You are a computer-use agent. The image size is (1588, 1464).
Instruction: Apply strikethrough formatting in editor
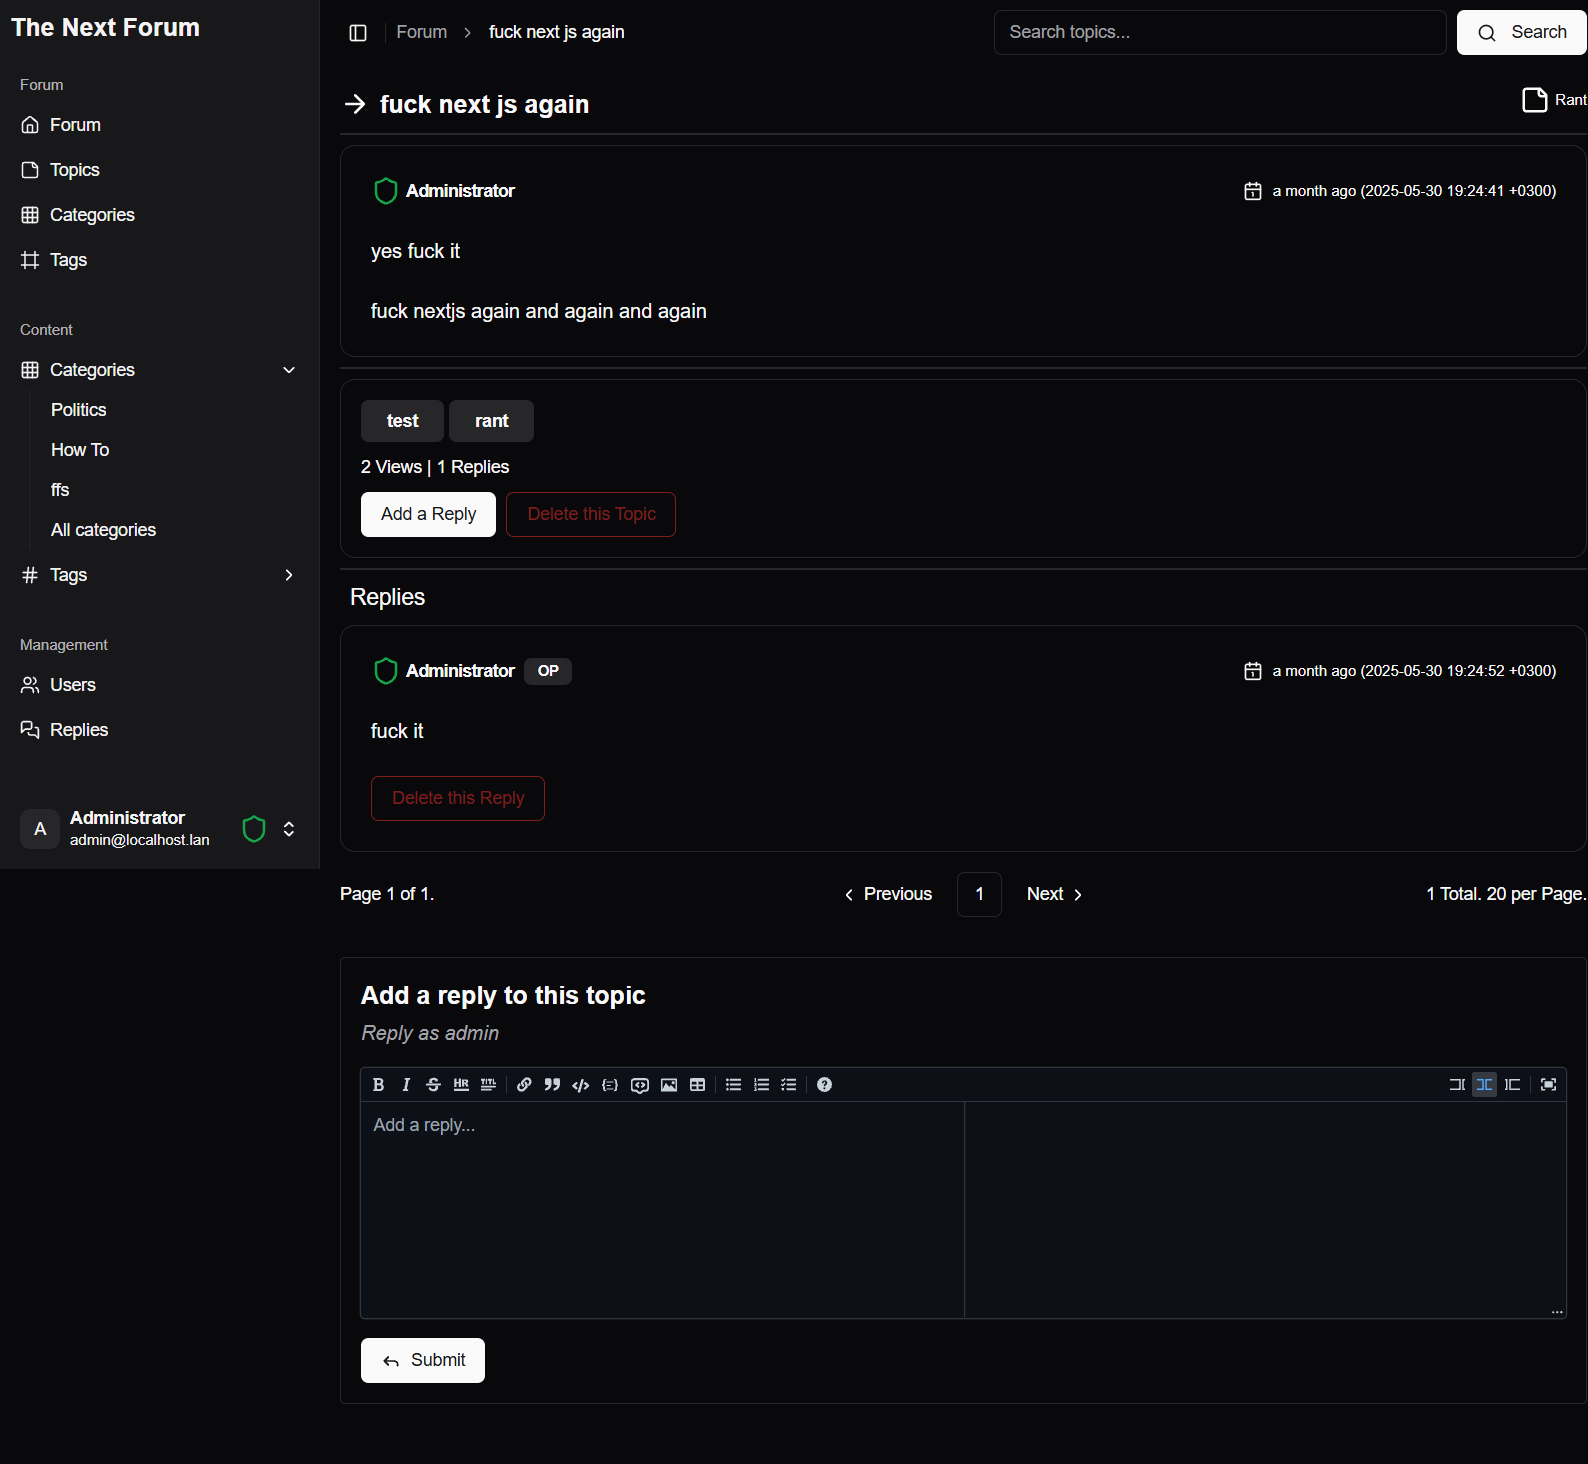(x=433, y=1085)
